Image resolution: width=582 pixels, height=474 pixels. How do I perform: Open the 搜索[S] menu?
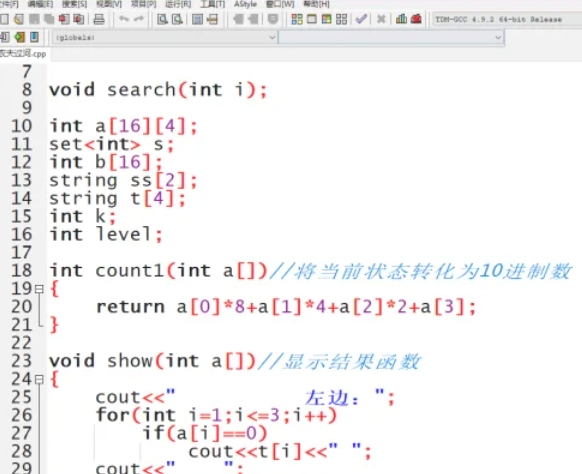click(x=74, y=4)
